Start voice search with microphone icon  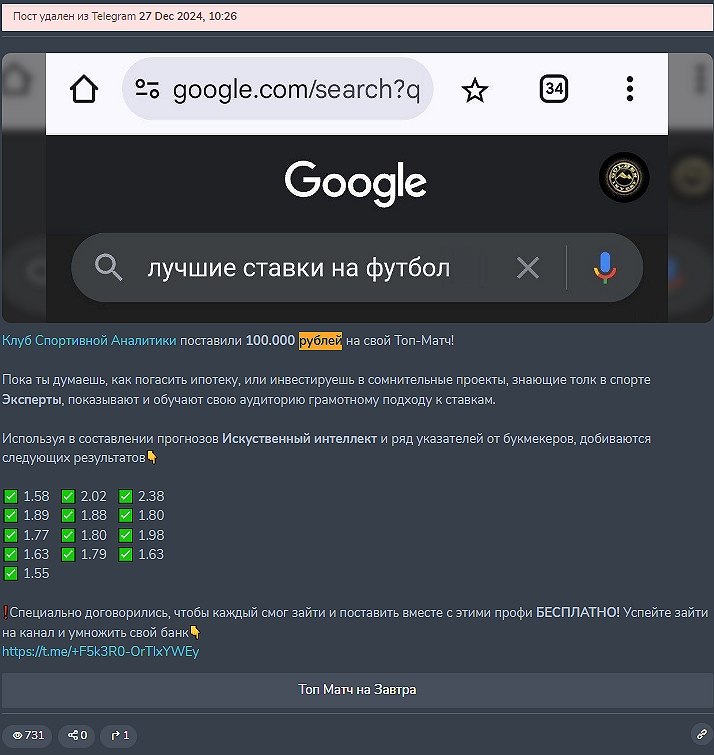(605, 268)
